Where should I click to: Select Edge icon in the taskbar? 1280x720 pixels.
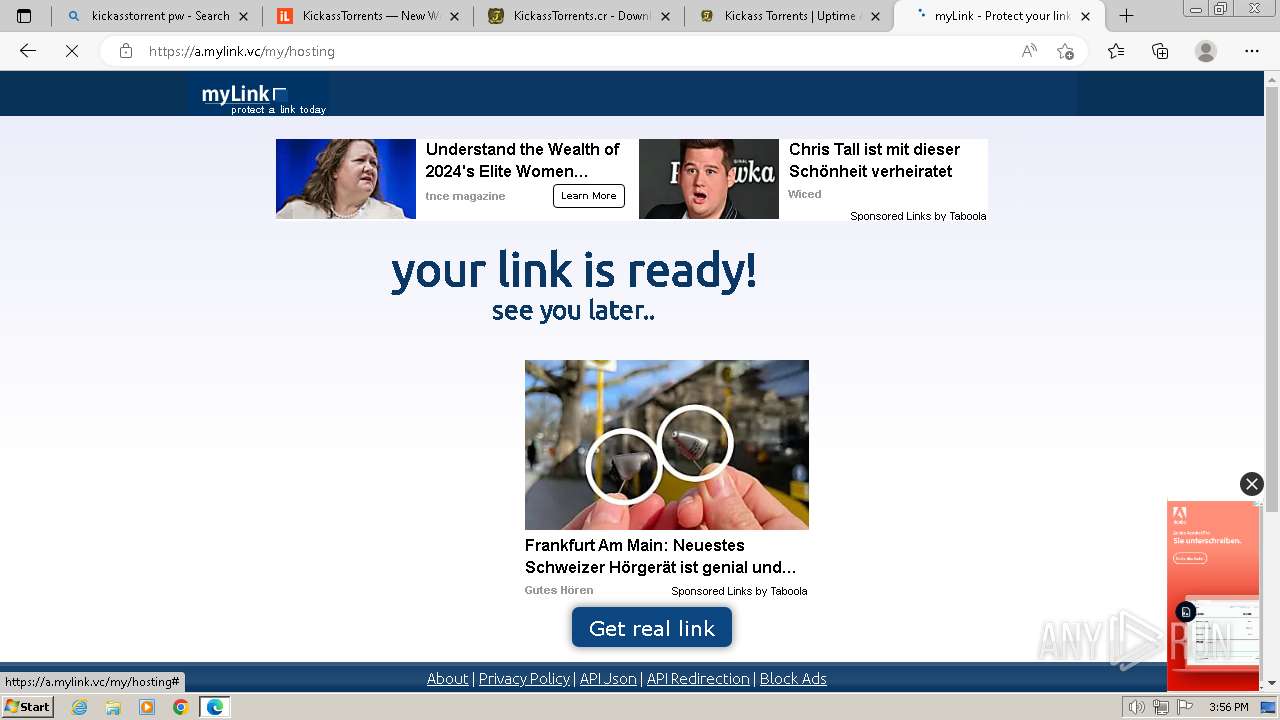(215, 707)
